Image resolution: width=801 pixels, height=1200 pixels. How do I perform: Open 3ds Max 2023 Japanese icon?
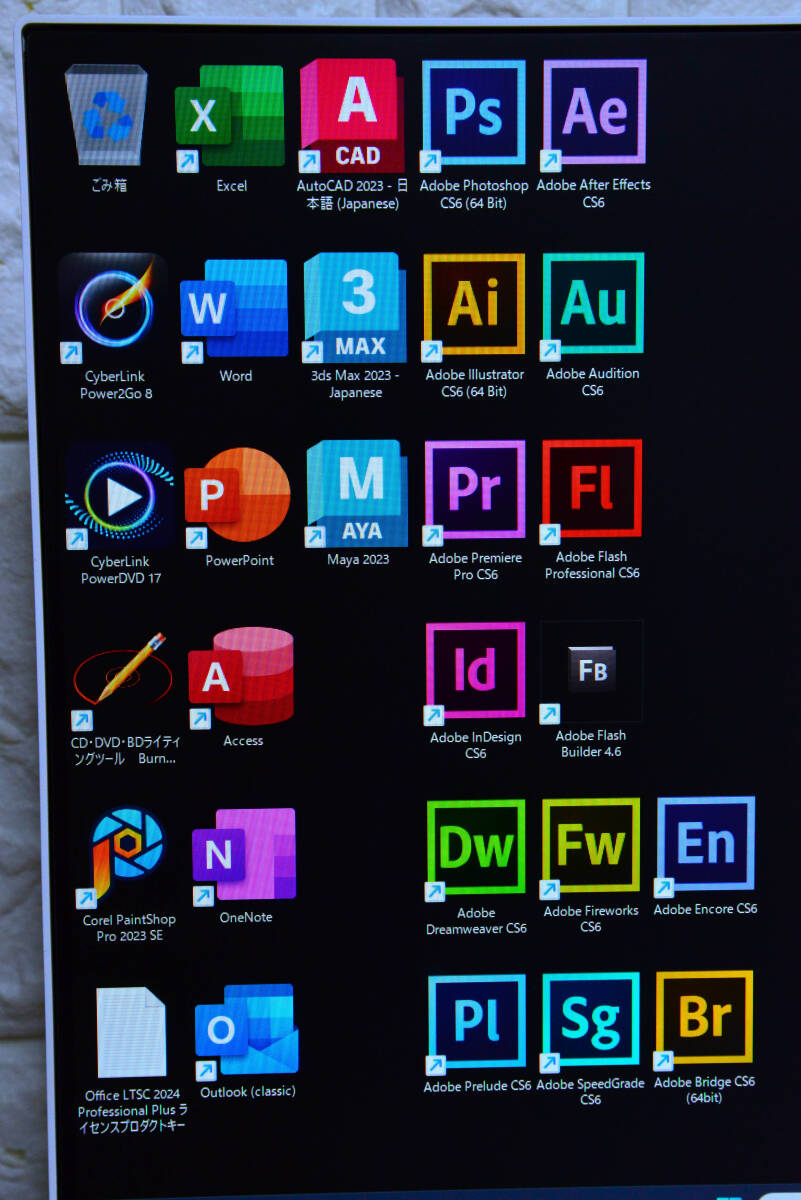[355, 308]
